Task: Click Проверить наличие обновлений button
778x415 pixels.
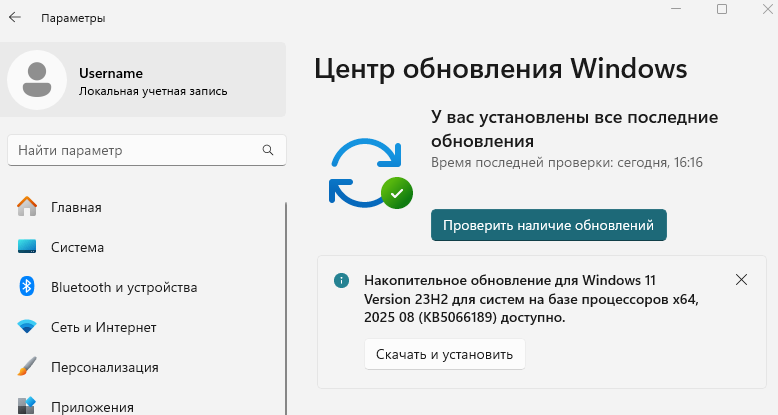Action: point(548,225)
